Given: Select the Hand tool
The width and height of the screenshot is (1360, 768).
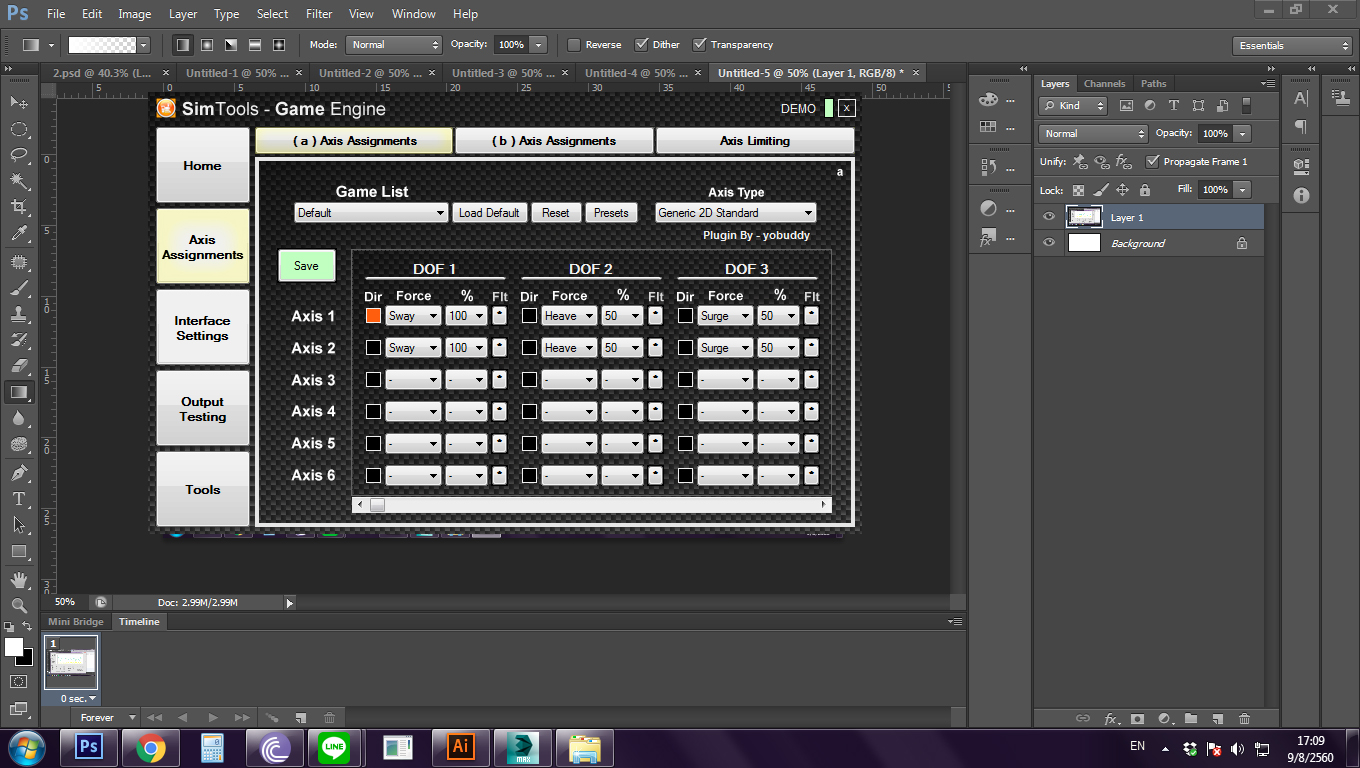Looking at the screenshot, I should pyautogui.click(x=19, y=579).
